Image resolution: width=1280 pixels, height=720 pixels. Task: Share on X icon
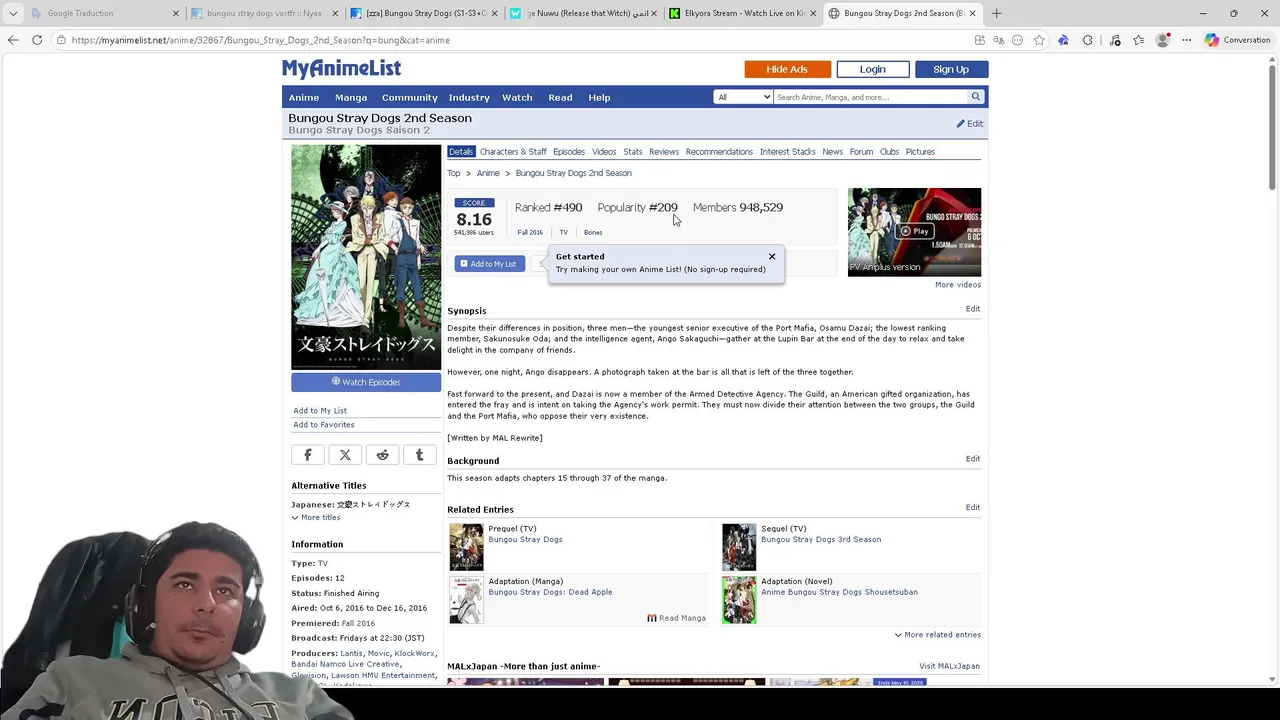pos(345,455)
